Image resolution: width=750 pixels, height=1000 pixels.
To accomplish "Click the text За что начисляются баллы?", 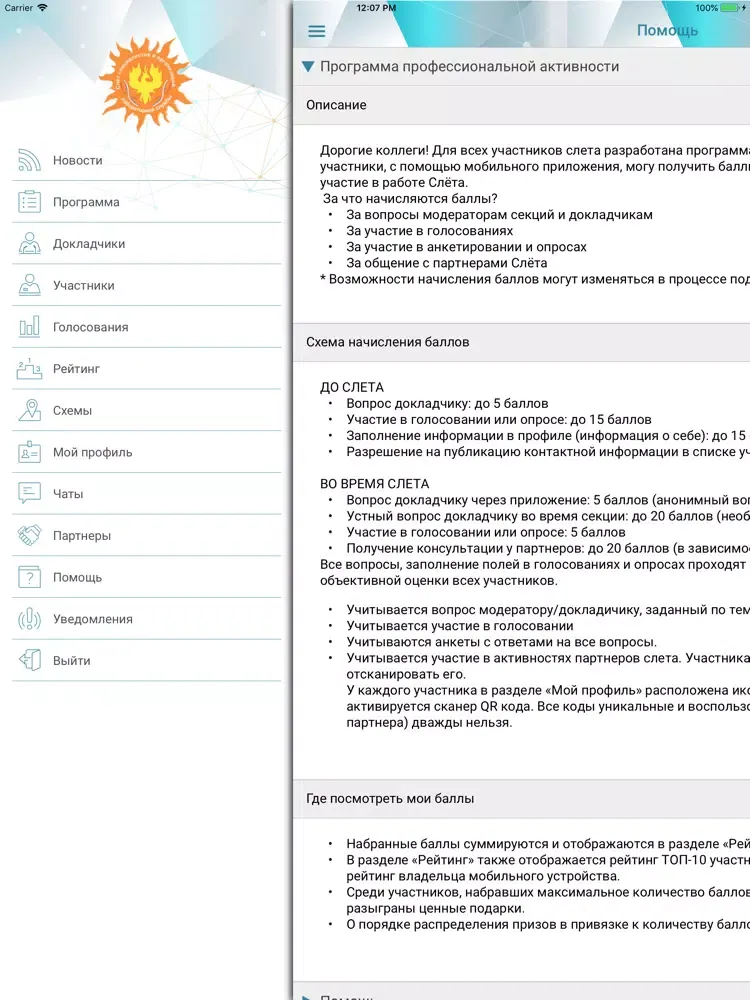I will click(x=410, y=198).
